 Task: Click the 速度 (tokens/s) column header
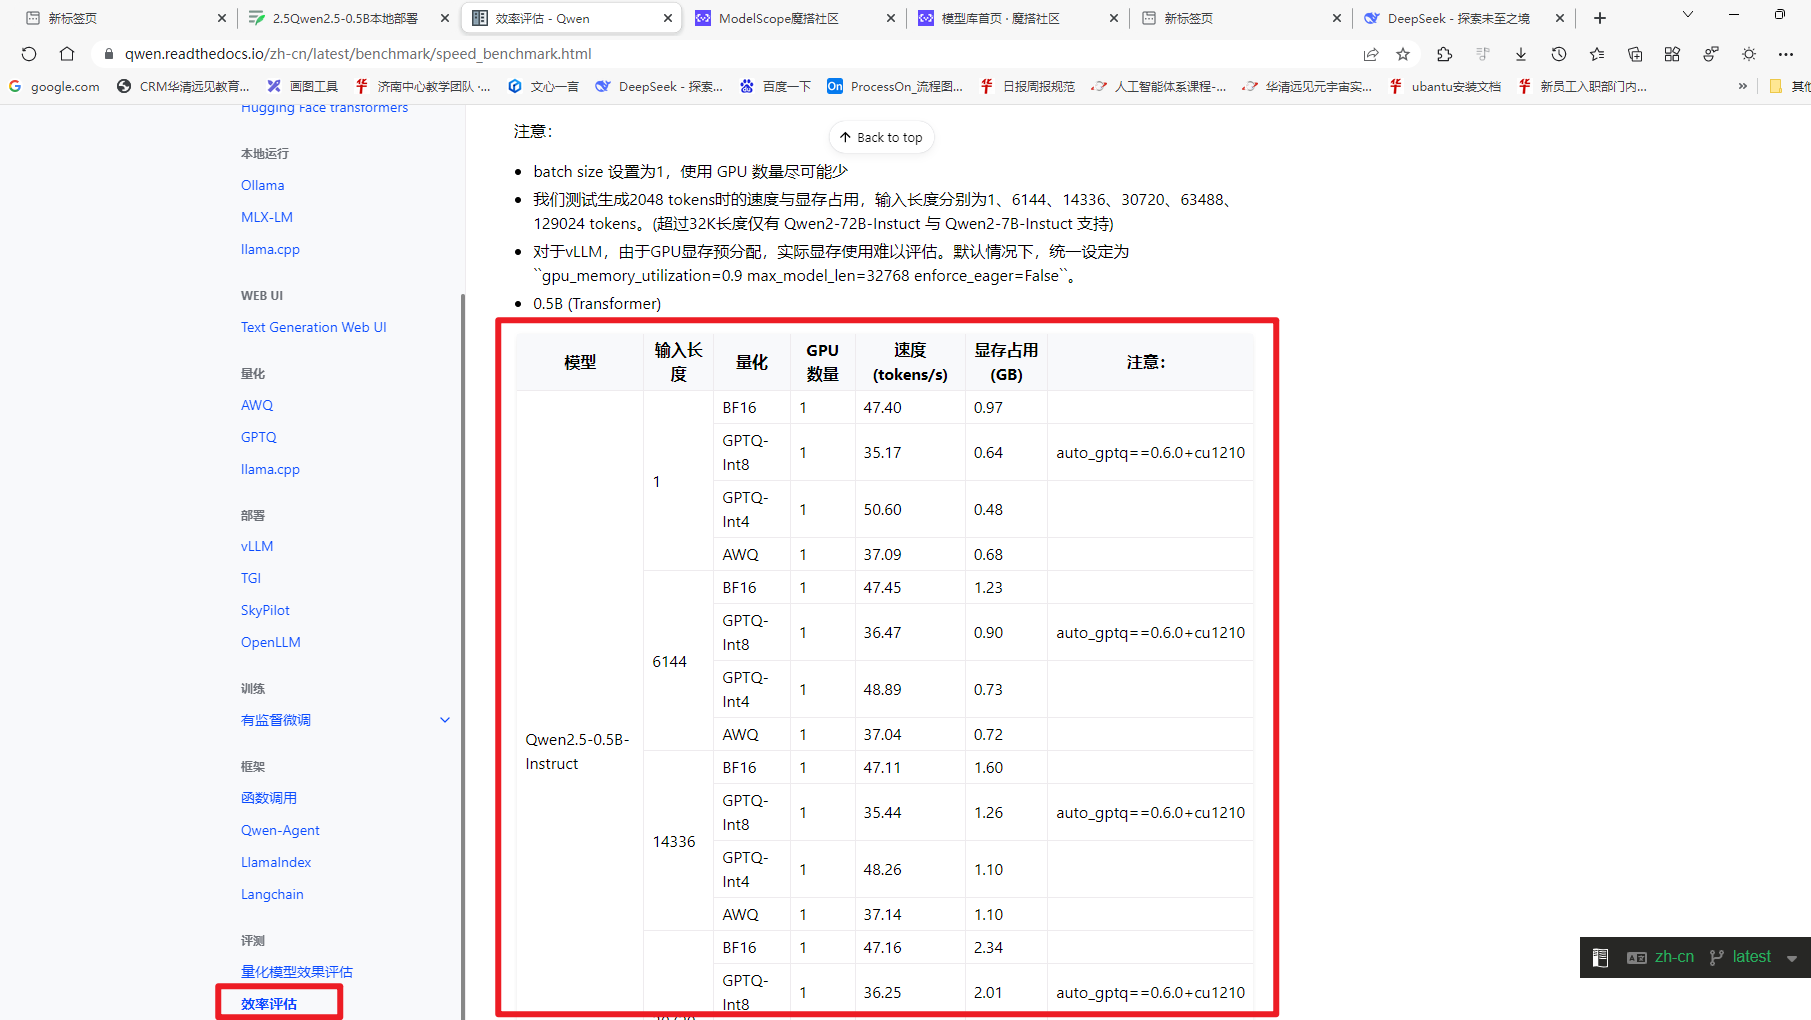pos(910,362)
